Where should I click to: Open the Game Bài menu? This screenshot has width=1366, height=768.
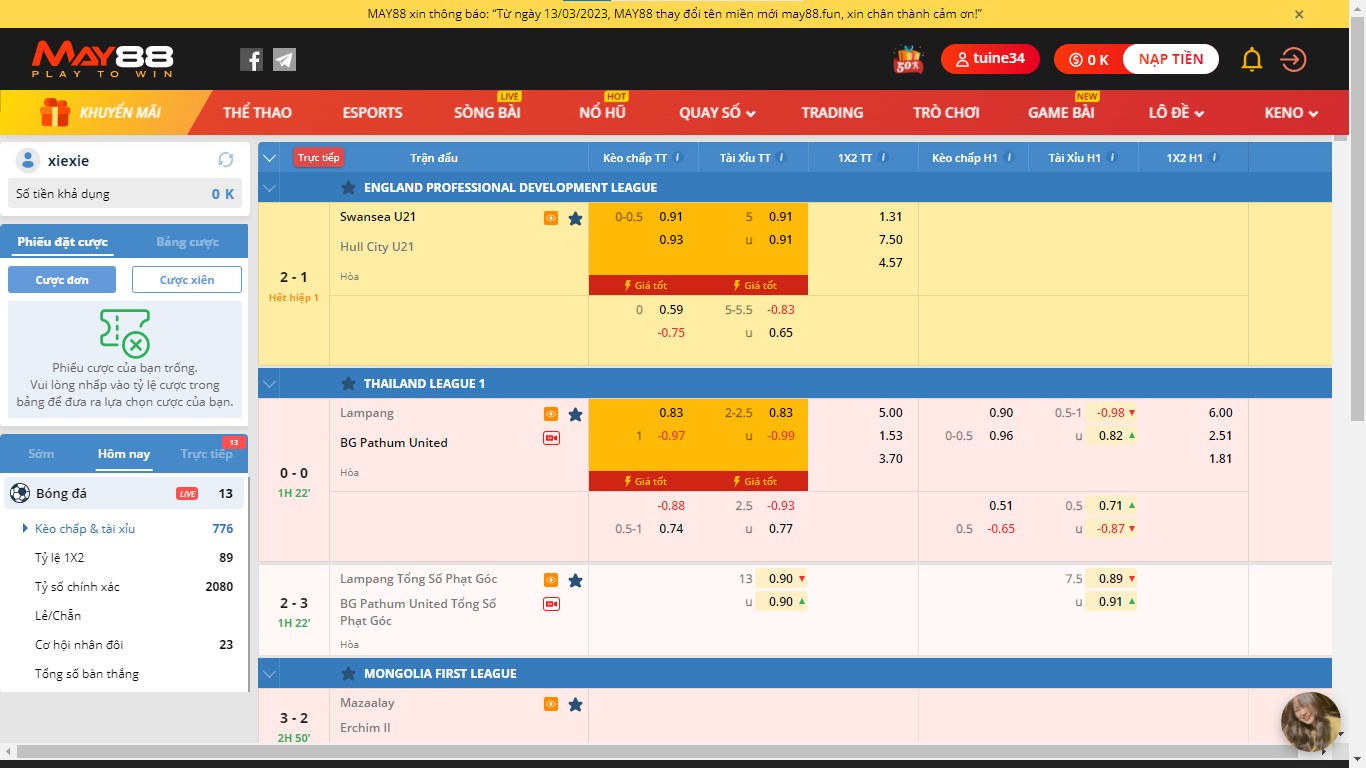click(x=1061, y=113)
